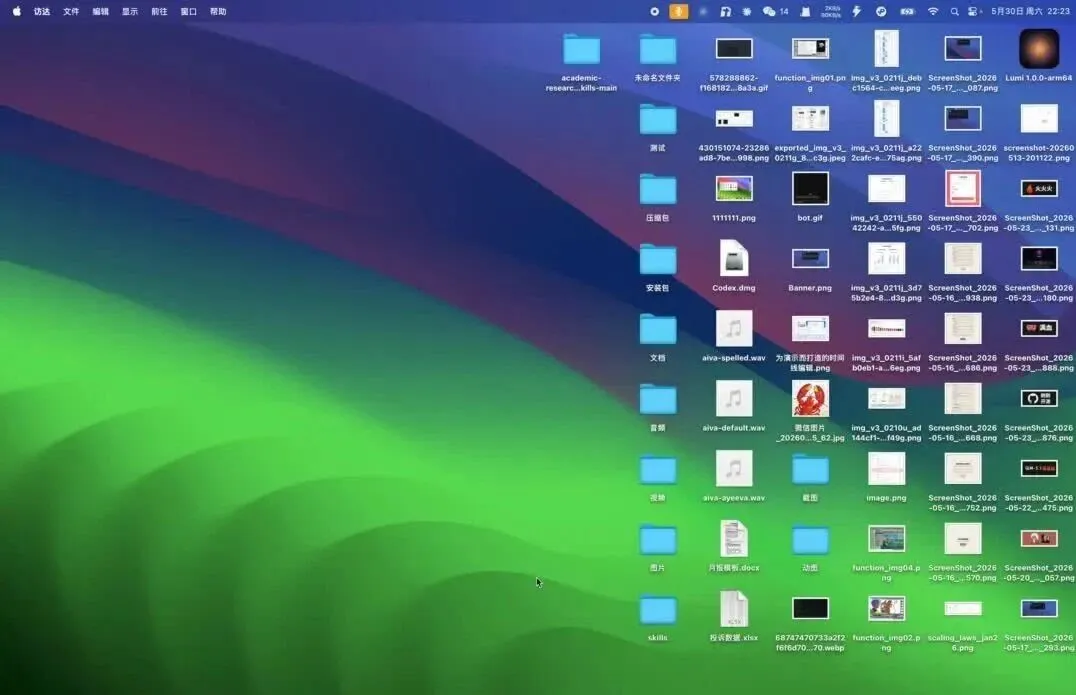Select the 文档 folder
This screenshot has width=1076, height=695.
657,330
